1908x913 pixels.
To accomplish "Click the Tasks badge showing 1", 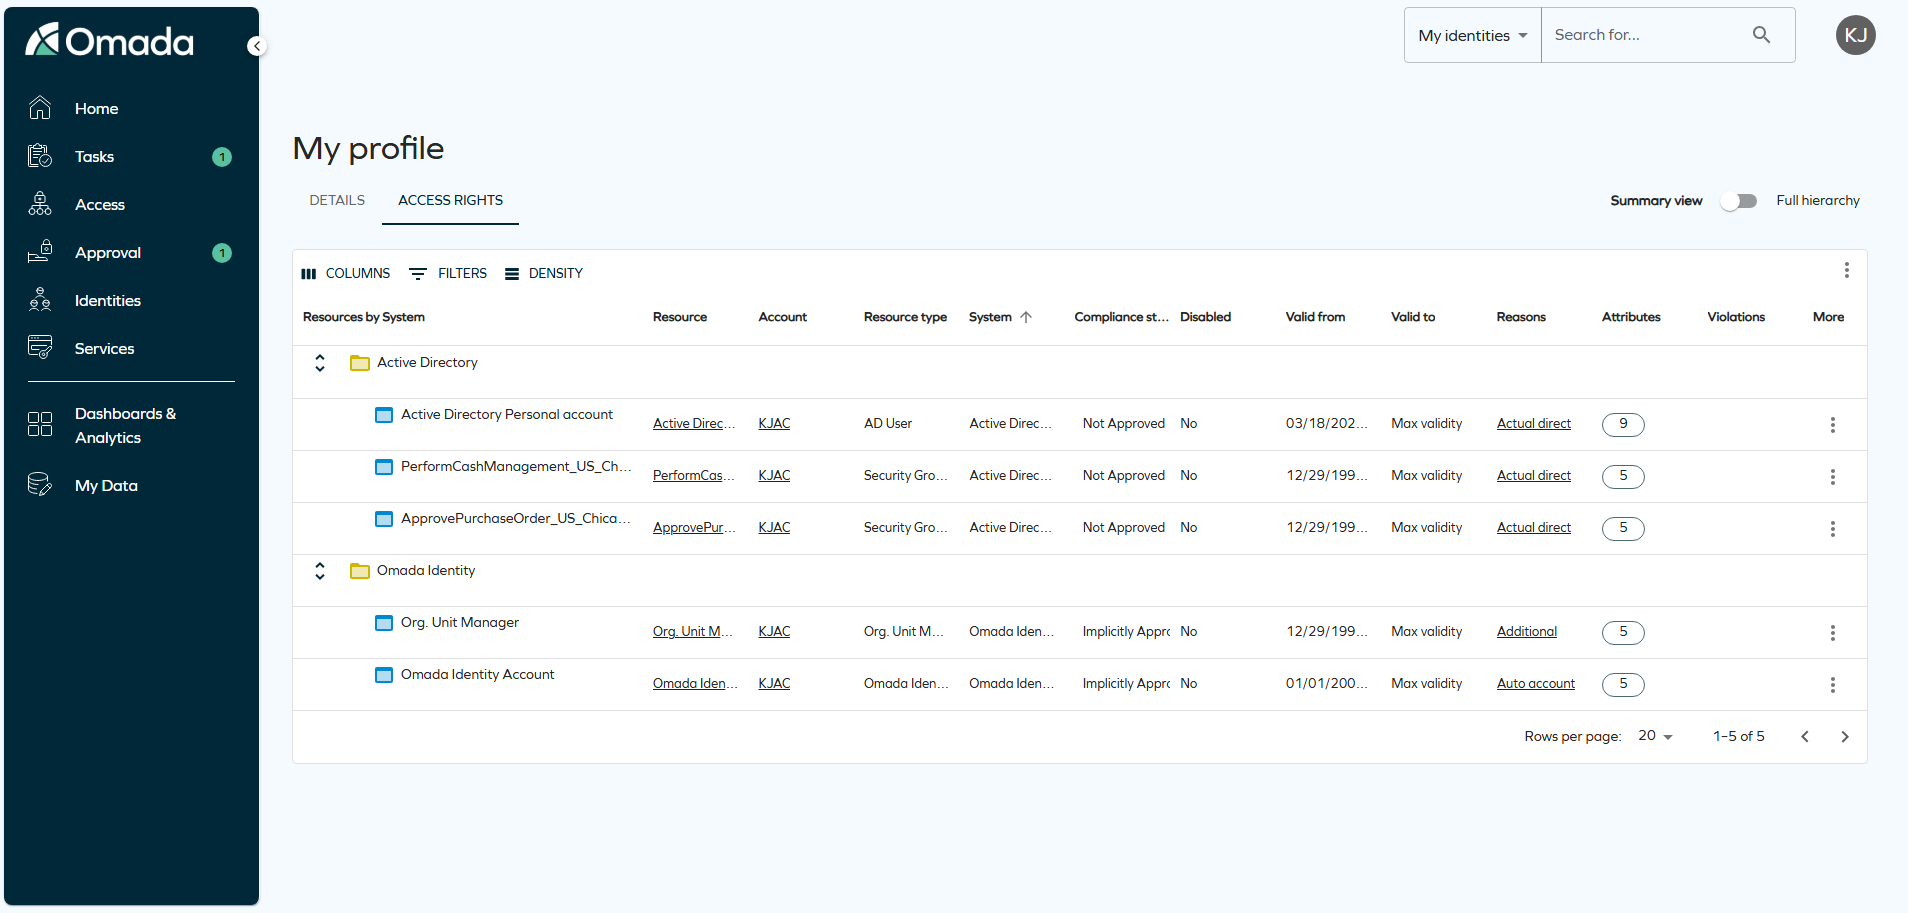I will (222, 157).
